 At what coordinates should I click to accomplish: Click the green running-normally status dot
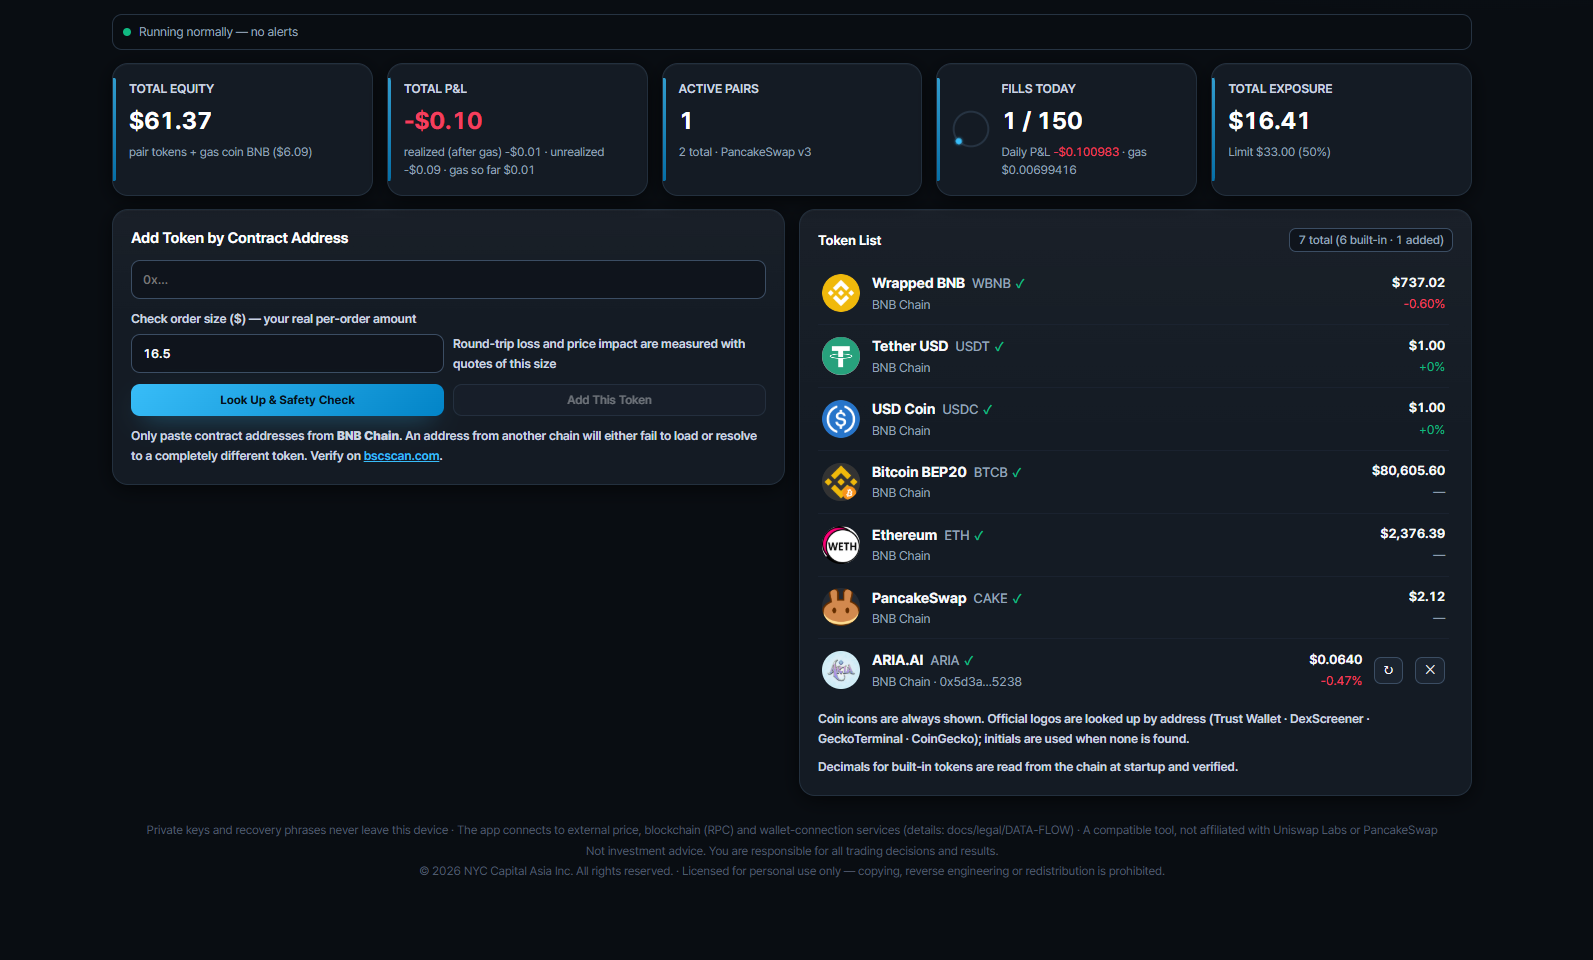pyautogui.click(x=127, y=32)
